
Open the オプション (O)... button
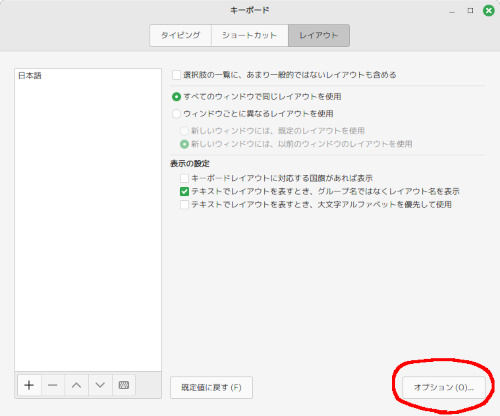[444, 387]
